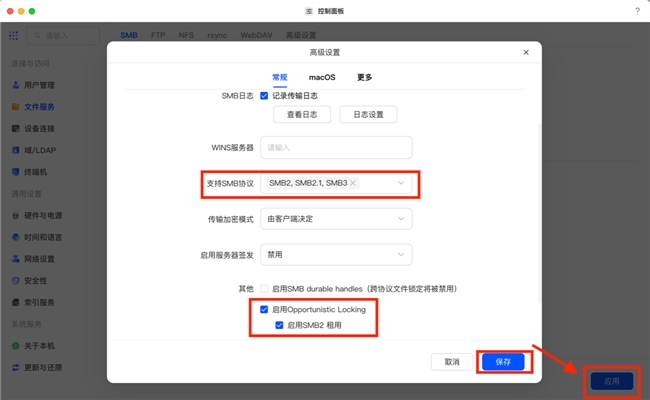
Task: Click the WINS服务器 input field
Action: (336, 148)
